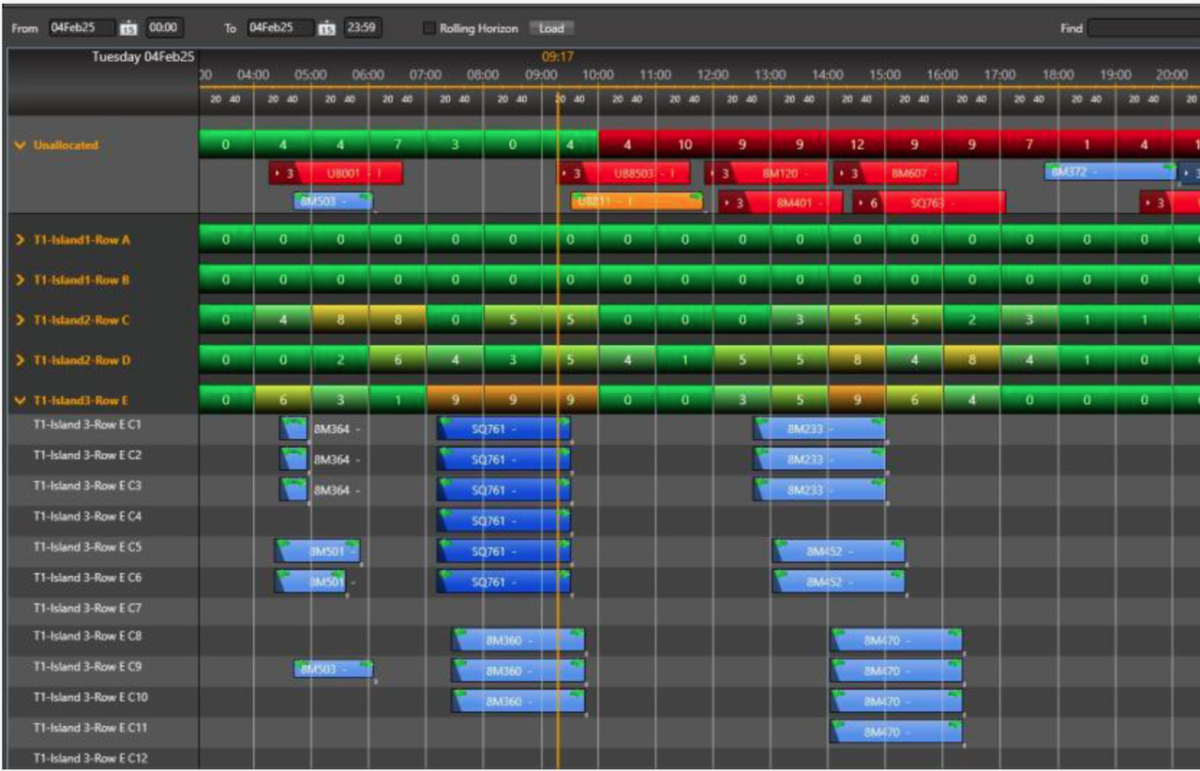Image resolution: width=1200 pixels, height=771 pixels.
Task: Select the 8M501 bar in row E C5
Action: 316,551
